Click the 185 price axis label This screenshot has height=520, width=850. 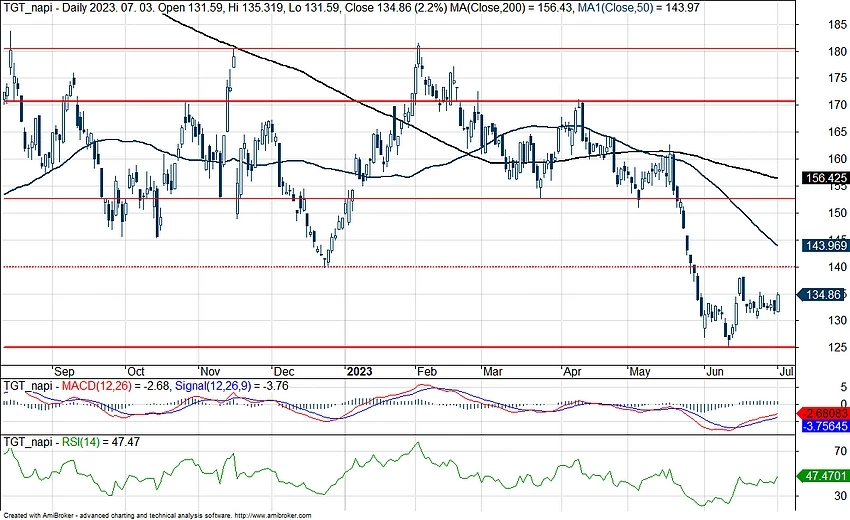(838, 24)
